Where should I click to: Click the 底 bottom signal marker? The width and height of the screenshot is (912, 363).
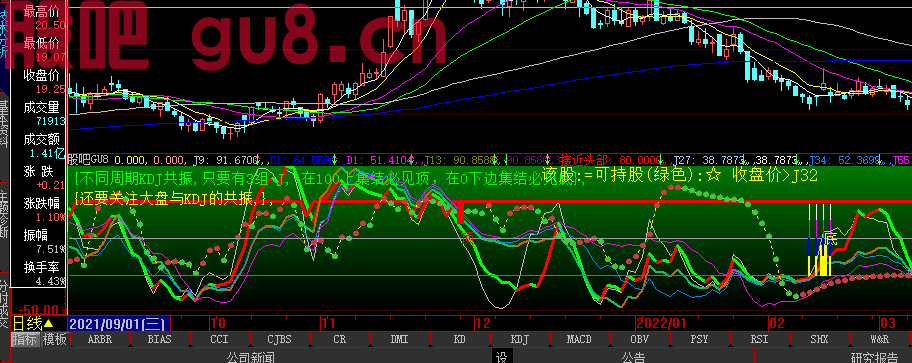tap(831, 237)
